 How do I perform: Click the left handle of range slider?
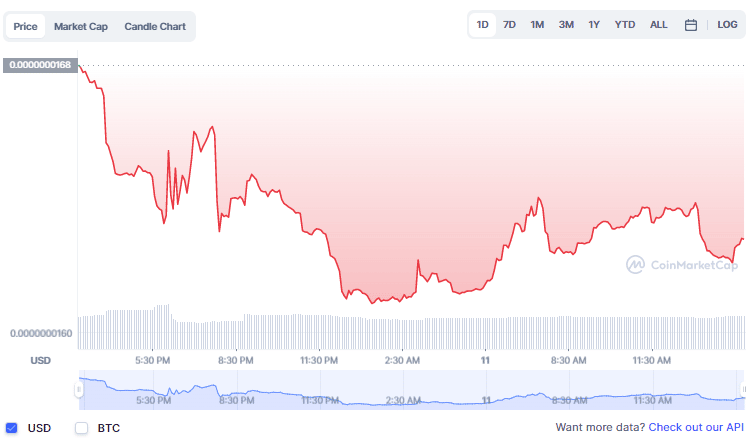(x=79, y=389)
